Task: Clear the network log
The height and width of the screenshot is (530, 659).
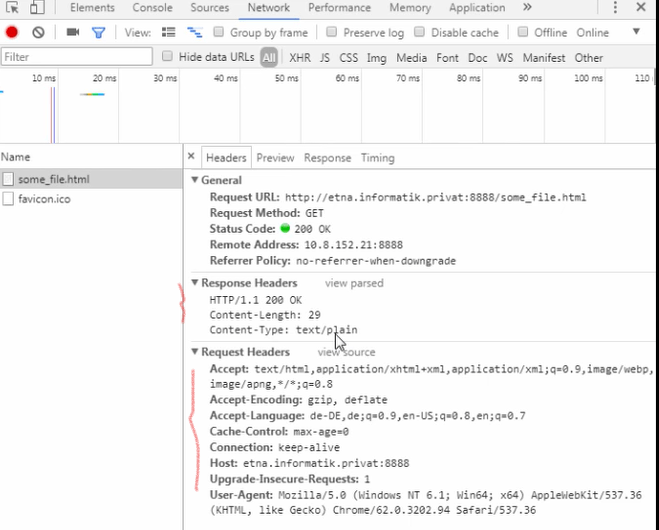Action: (x=38, y=33)
